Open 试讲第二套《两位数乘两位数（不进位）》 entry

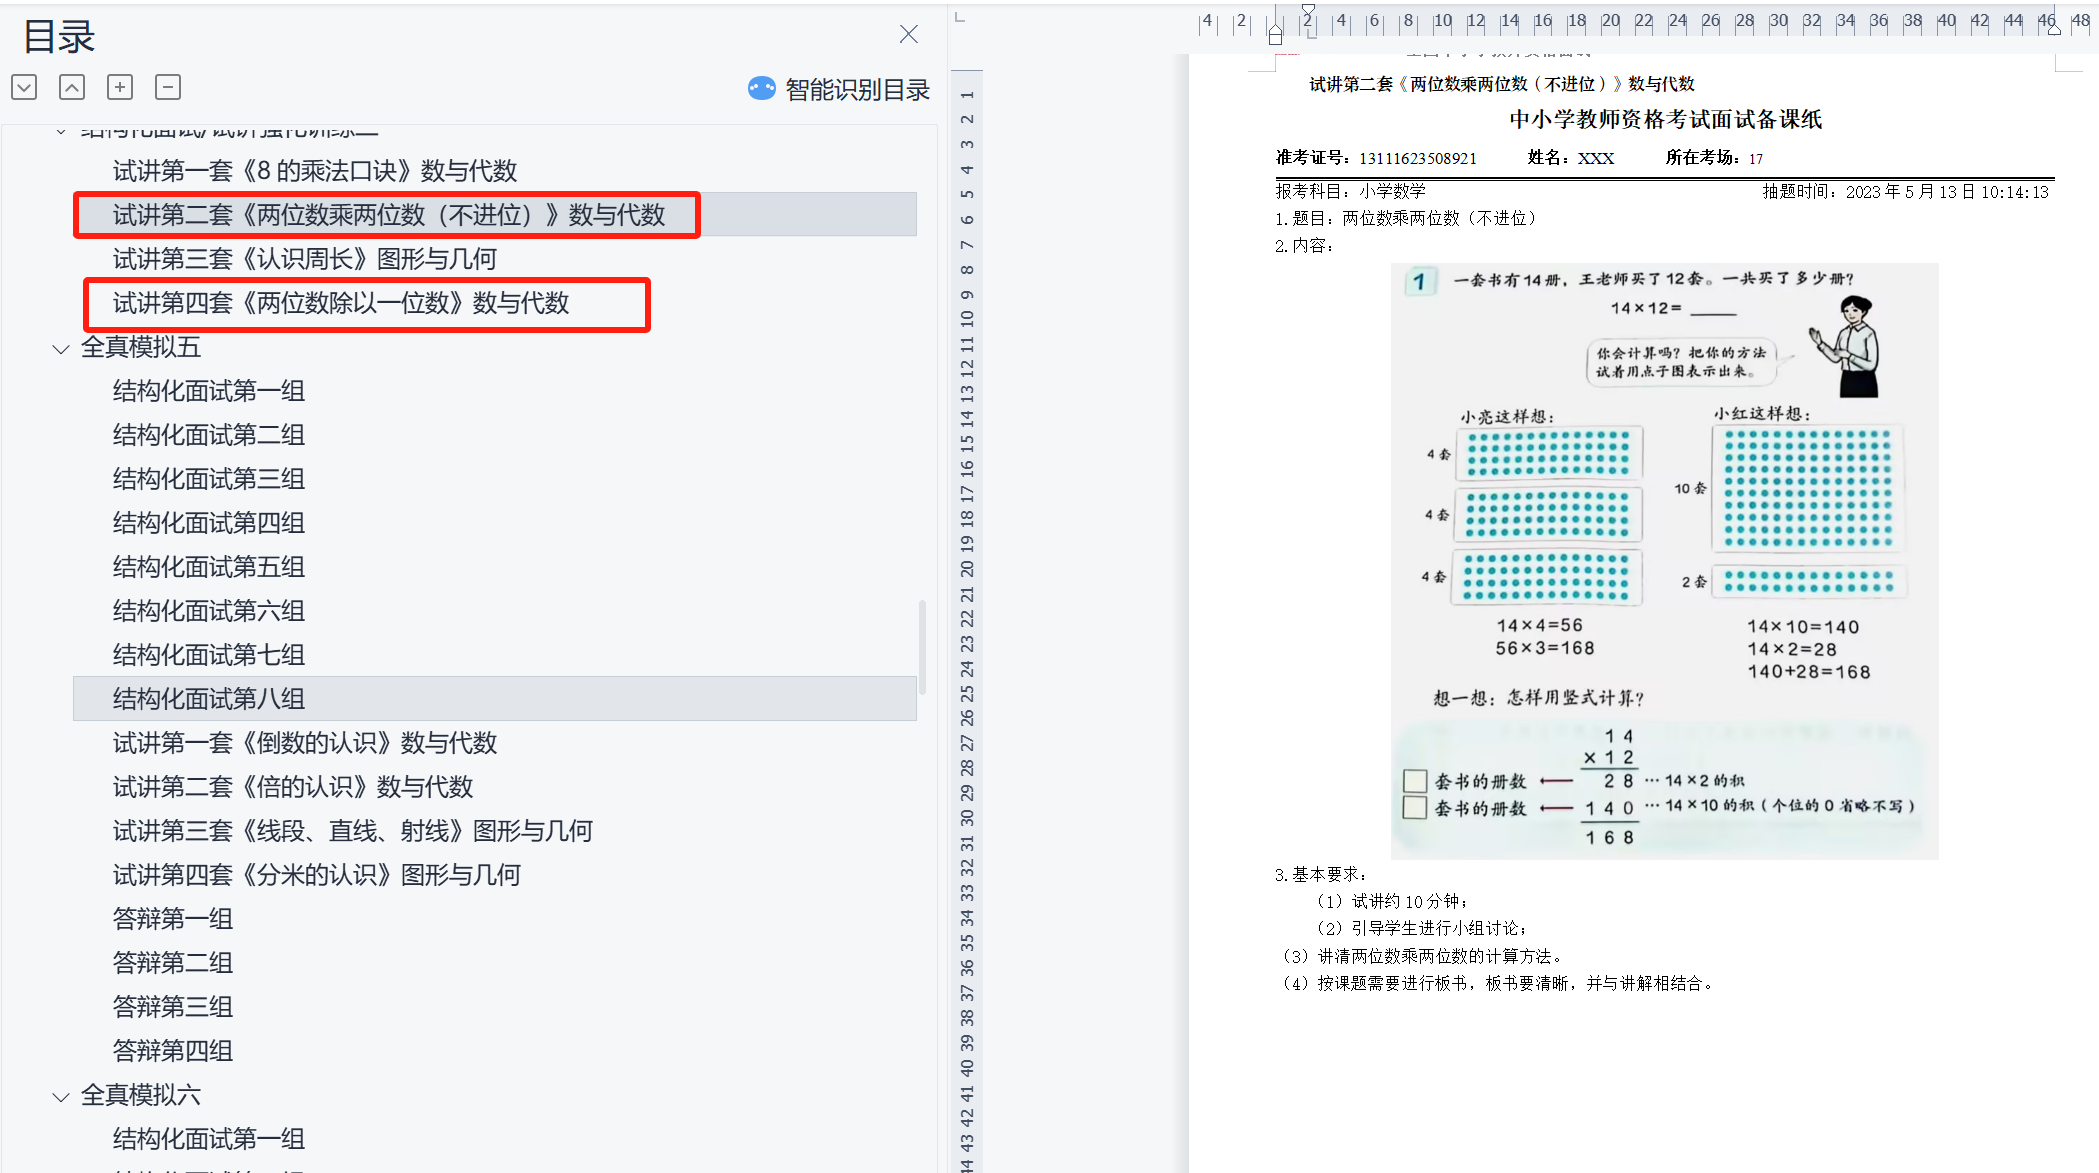[388, 215]
